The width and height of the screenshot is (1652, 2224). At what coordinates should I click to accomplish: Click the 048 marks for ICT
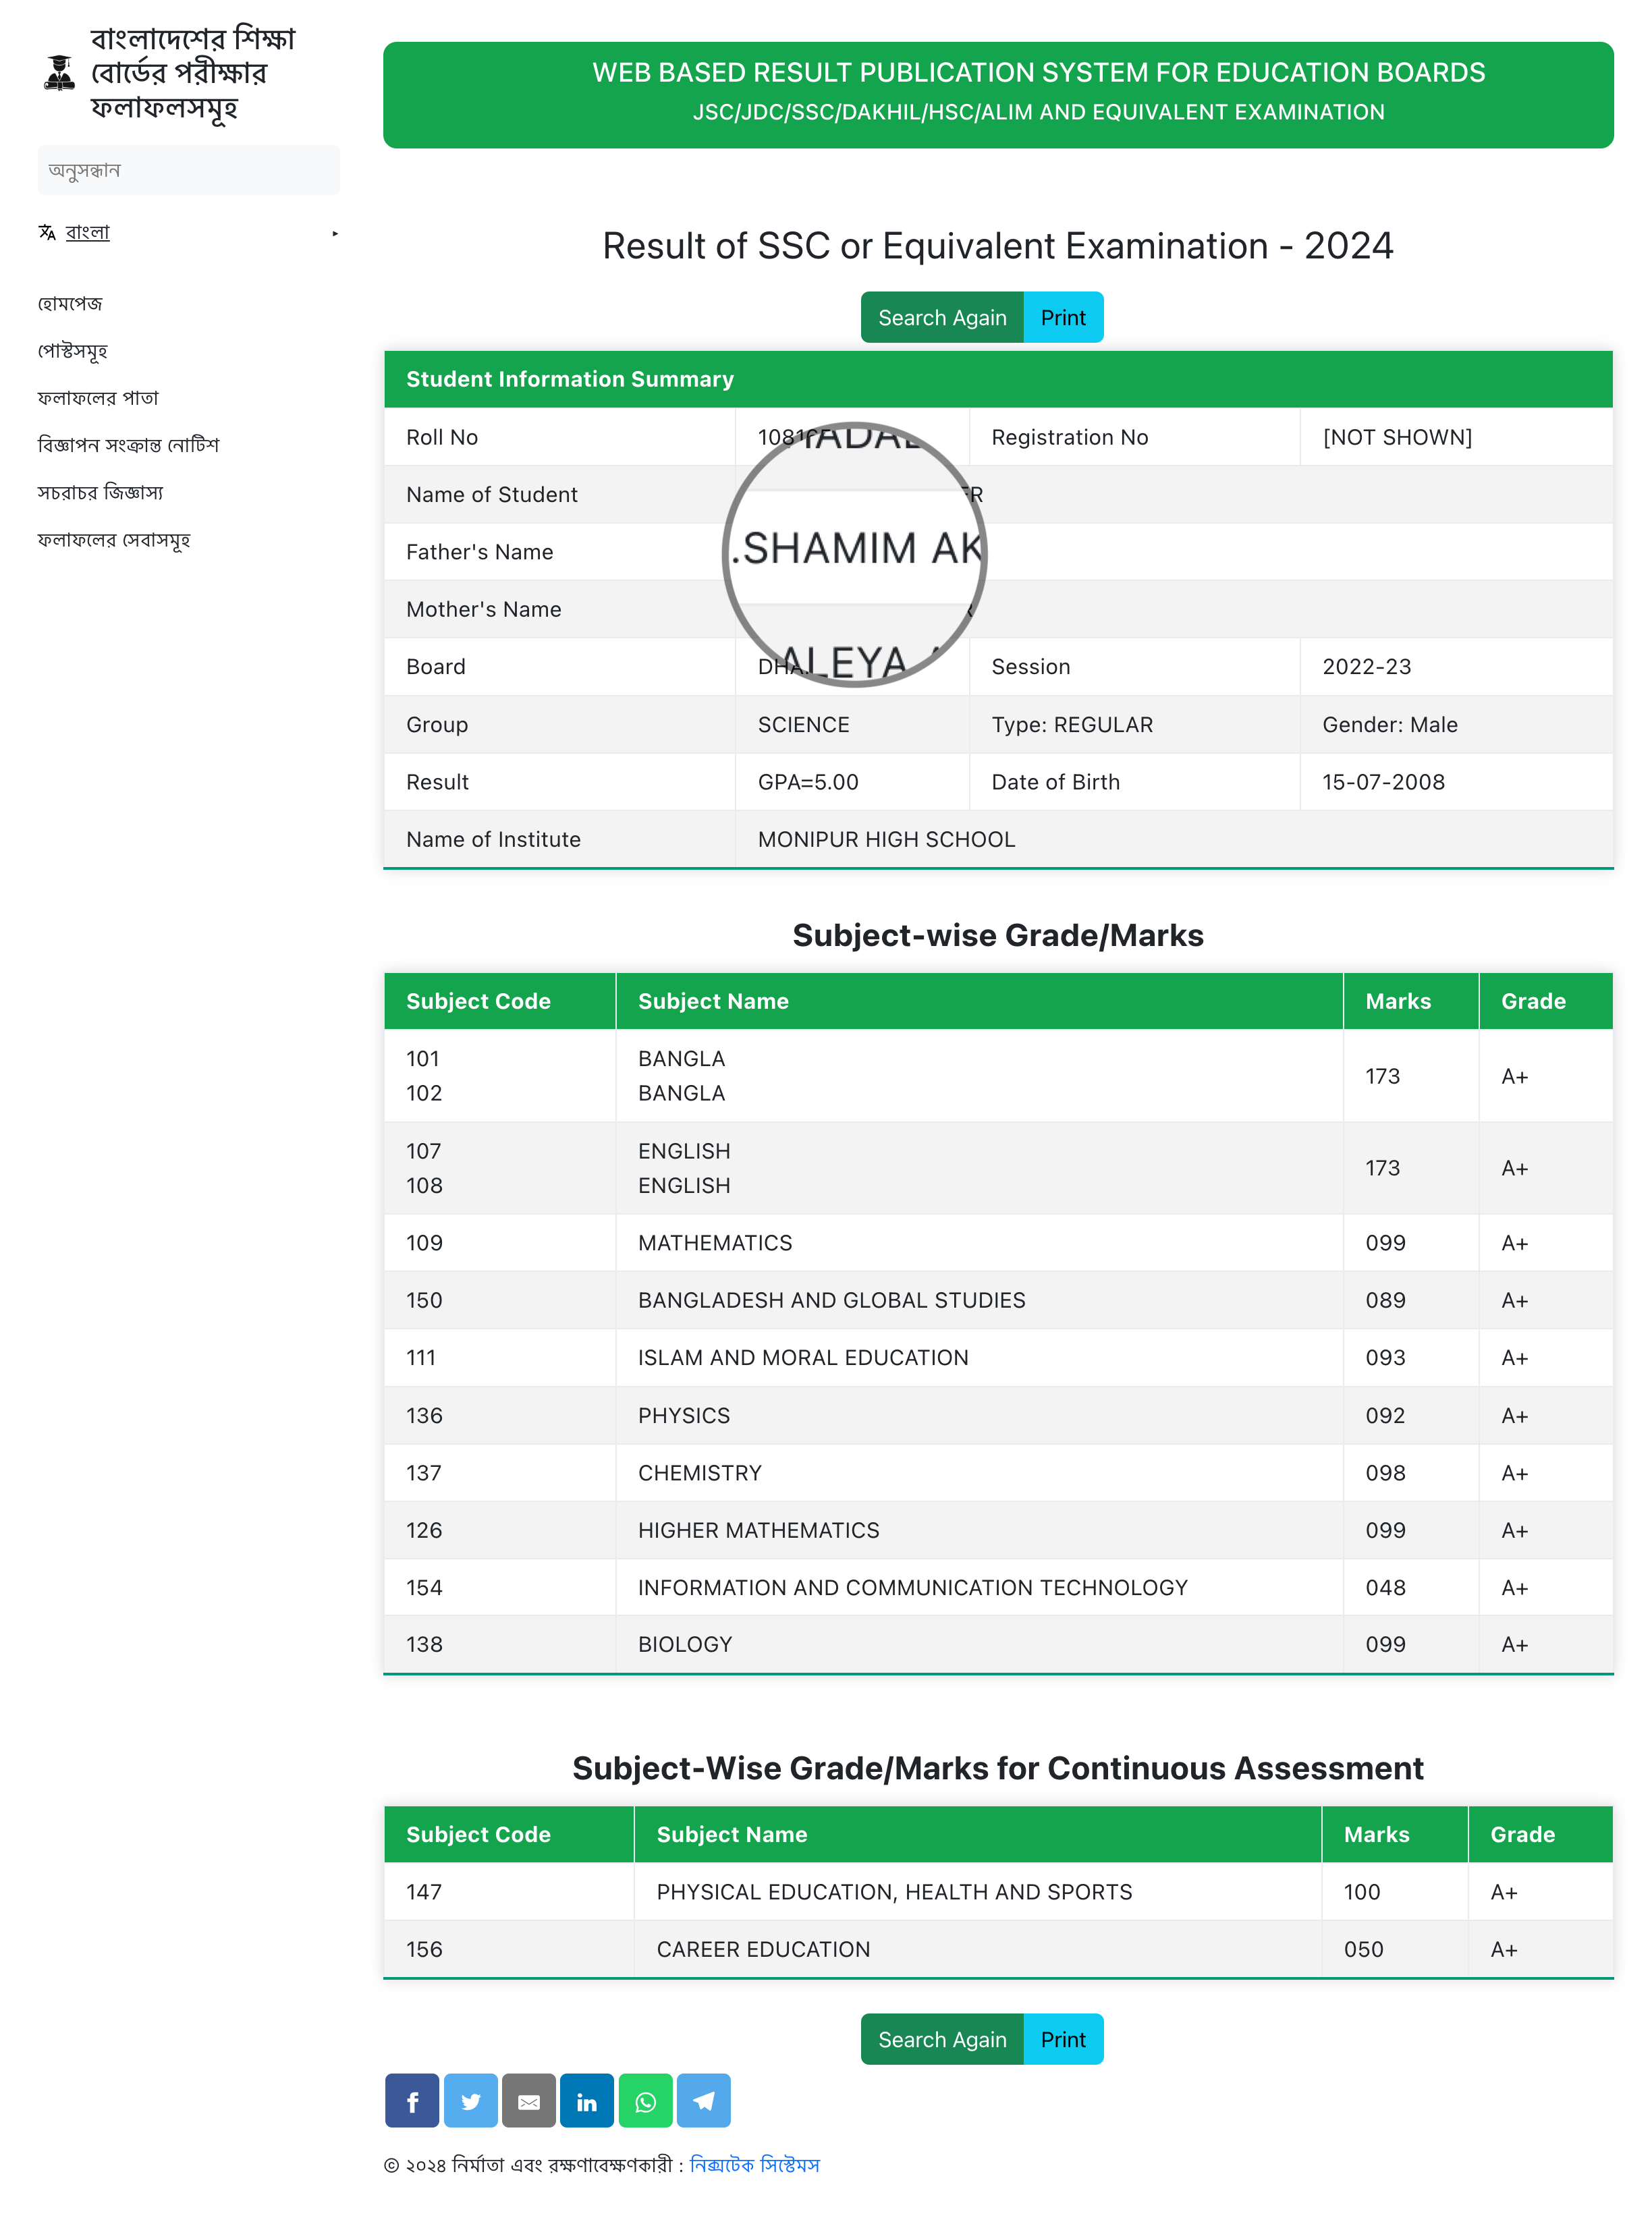pyautogui.click(x=1385, y=1588)
